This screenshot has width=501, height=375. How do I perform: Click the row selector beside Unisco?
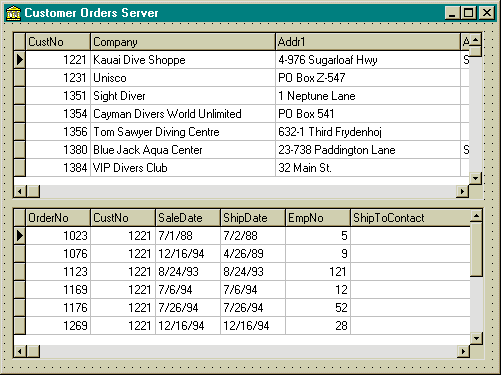click(x=20, y=78)
